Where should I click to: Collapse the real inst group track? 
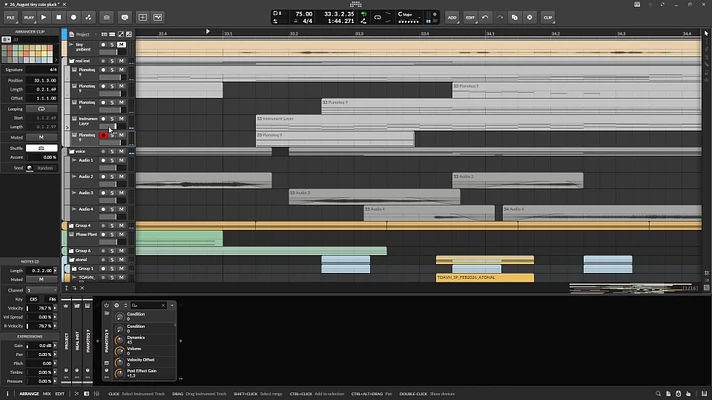pyautogui.click(x=72, y=60)
